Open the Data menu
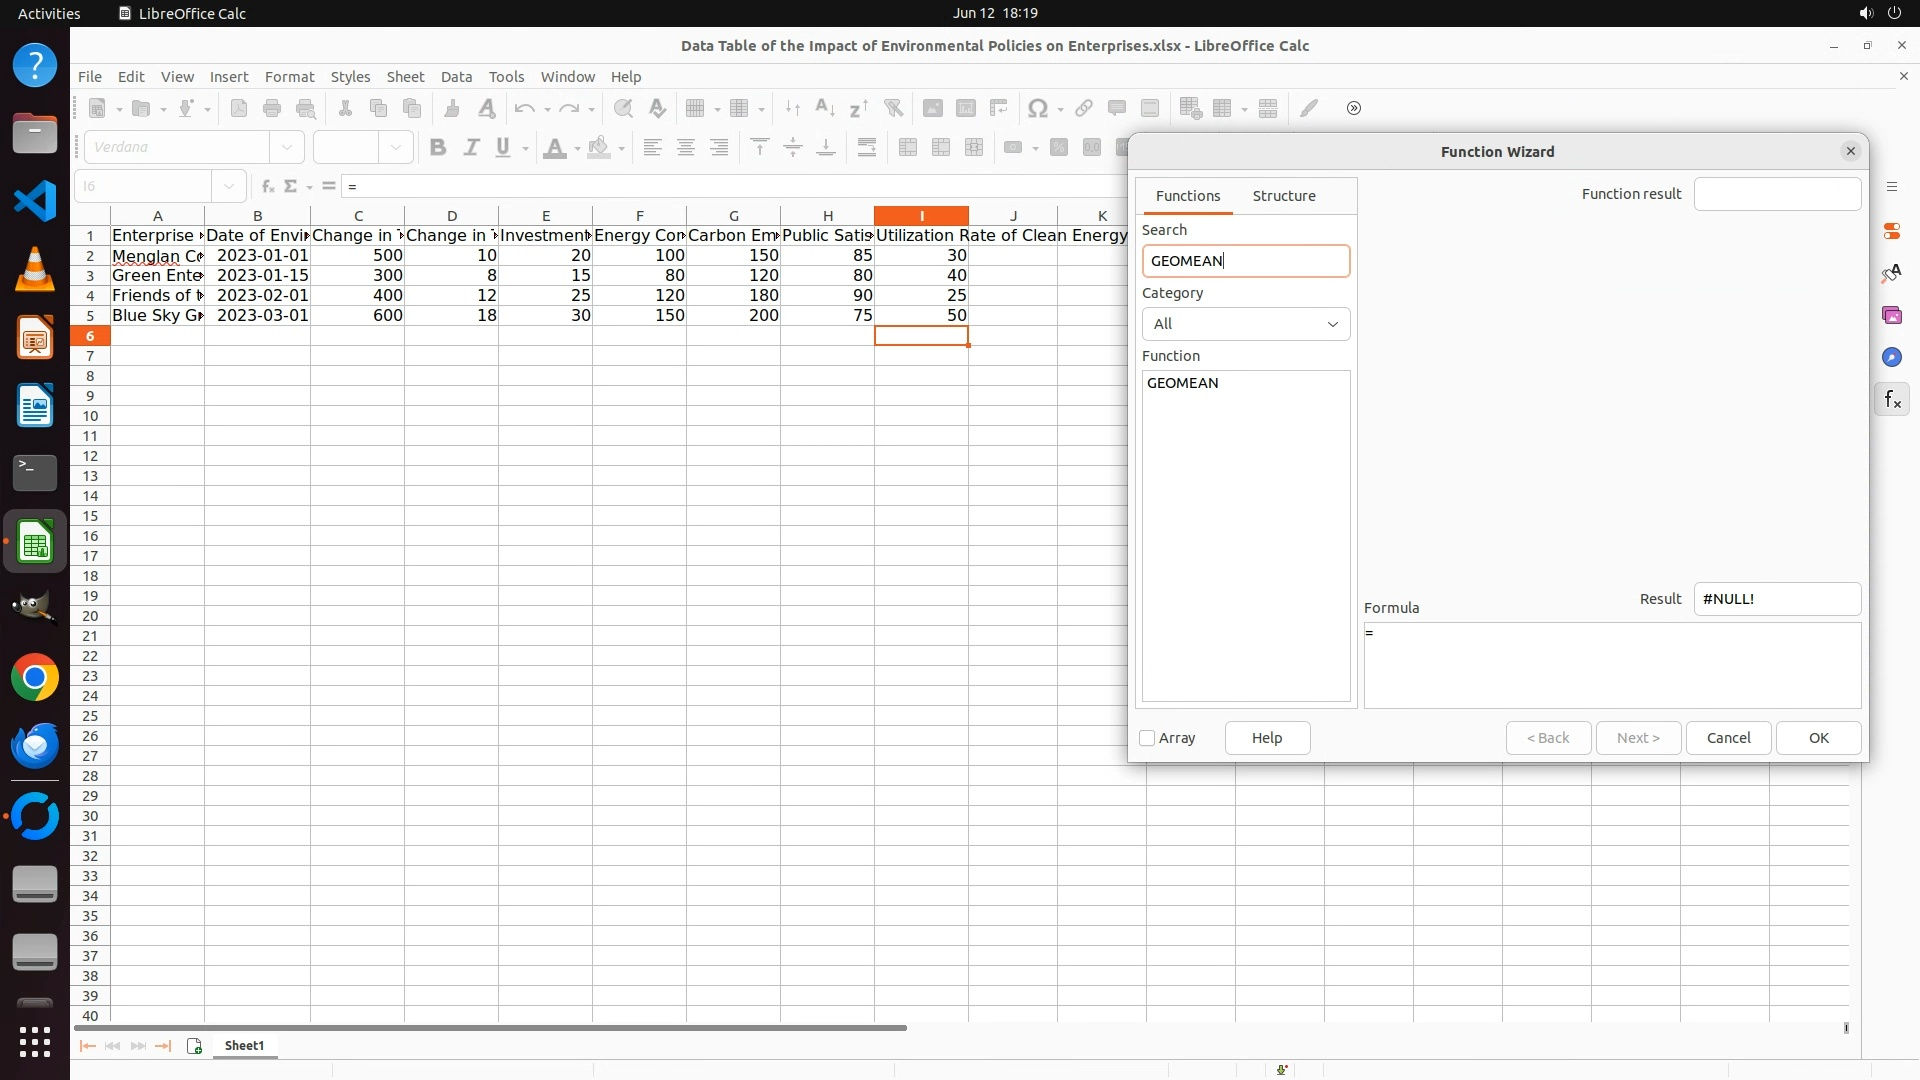Image resolution: width=1920 pixels, height=1080 pixels. pos(456,77)
